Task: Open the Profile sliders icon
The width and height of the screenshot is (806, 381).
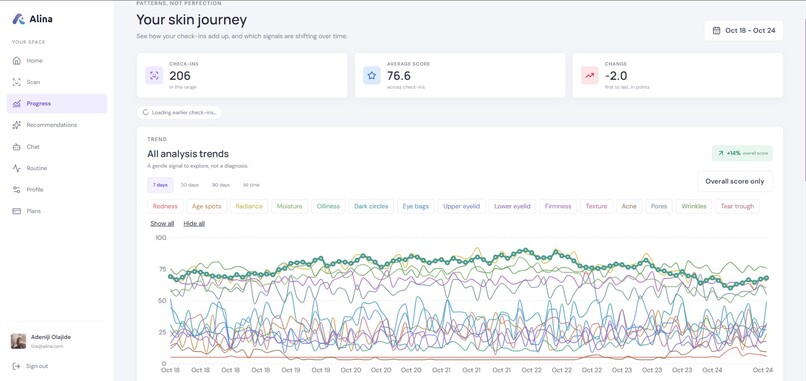Action: point(16,190)
